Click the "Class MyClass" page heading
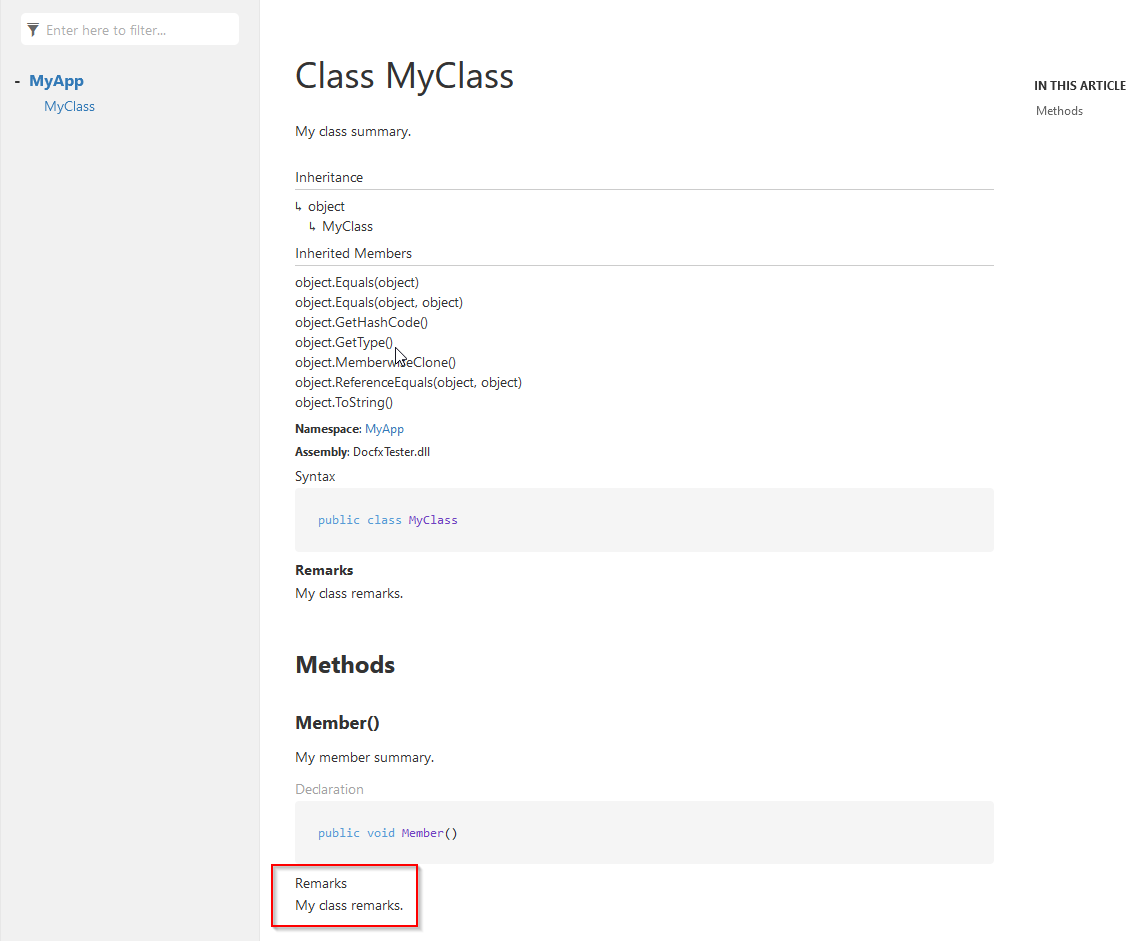Viewport: 1144px width, 941px height. pyautogui.click(x=404, y=76)
